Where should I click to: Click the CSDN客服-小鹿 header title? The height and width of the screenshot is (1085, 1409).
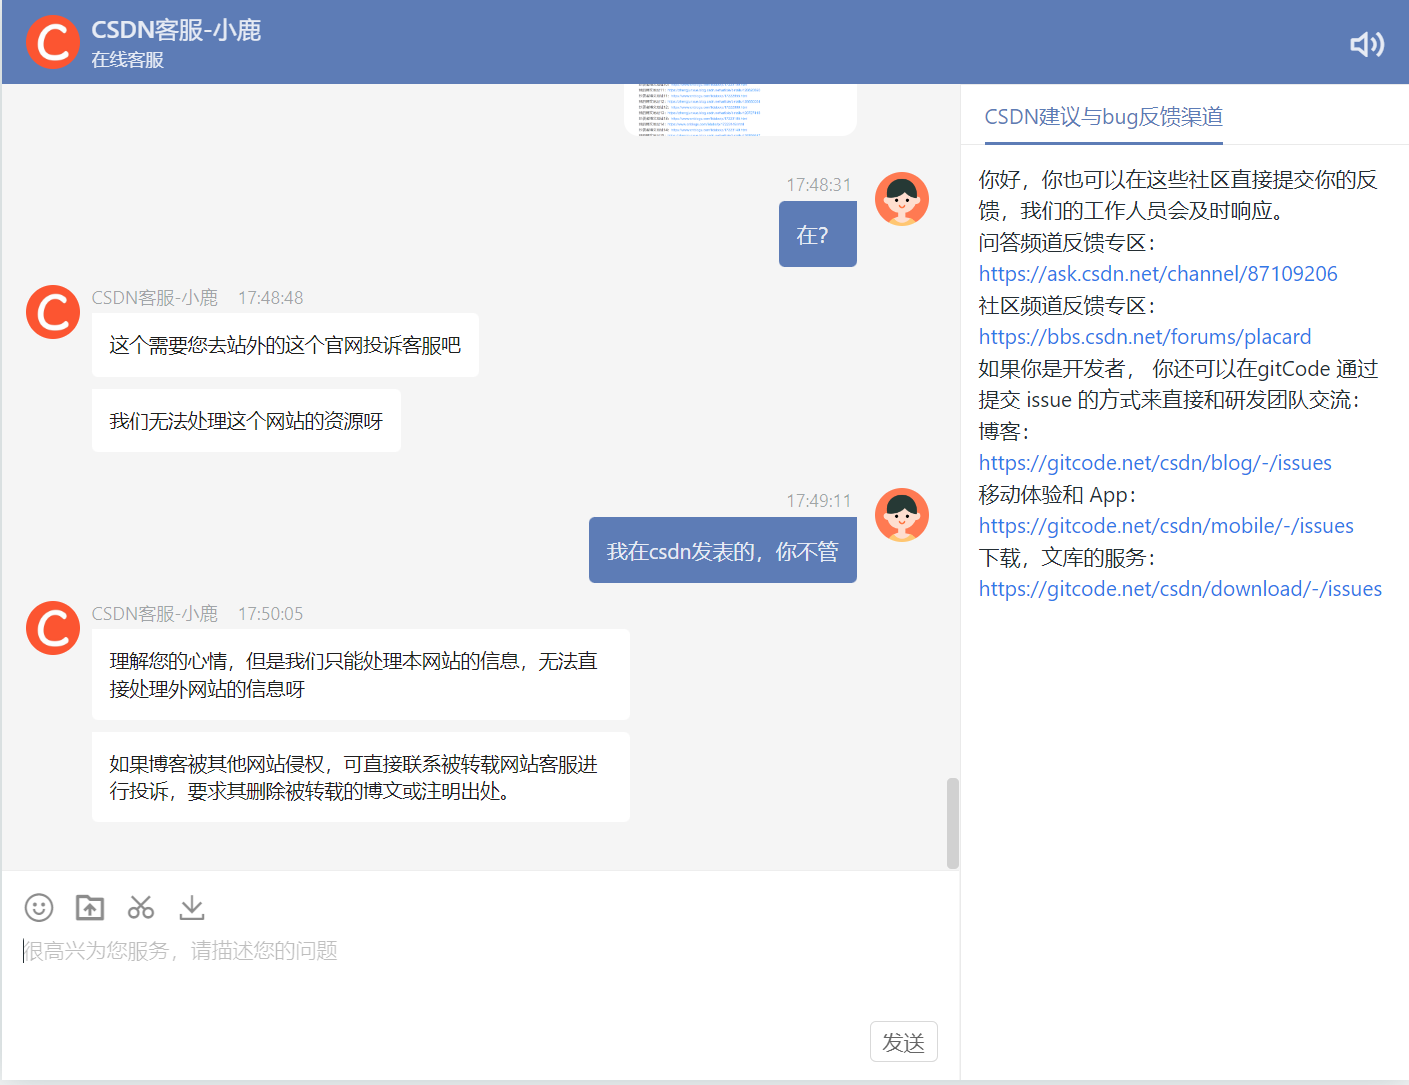pos(176,30)
